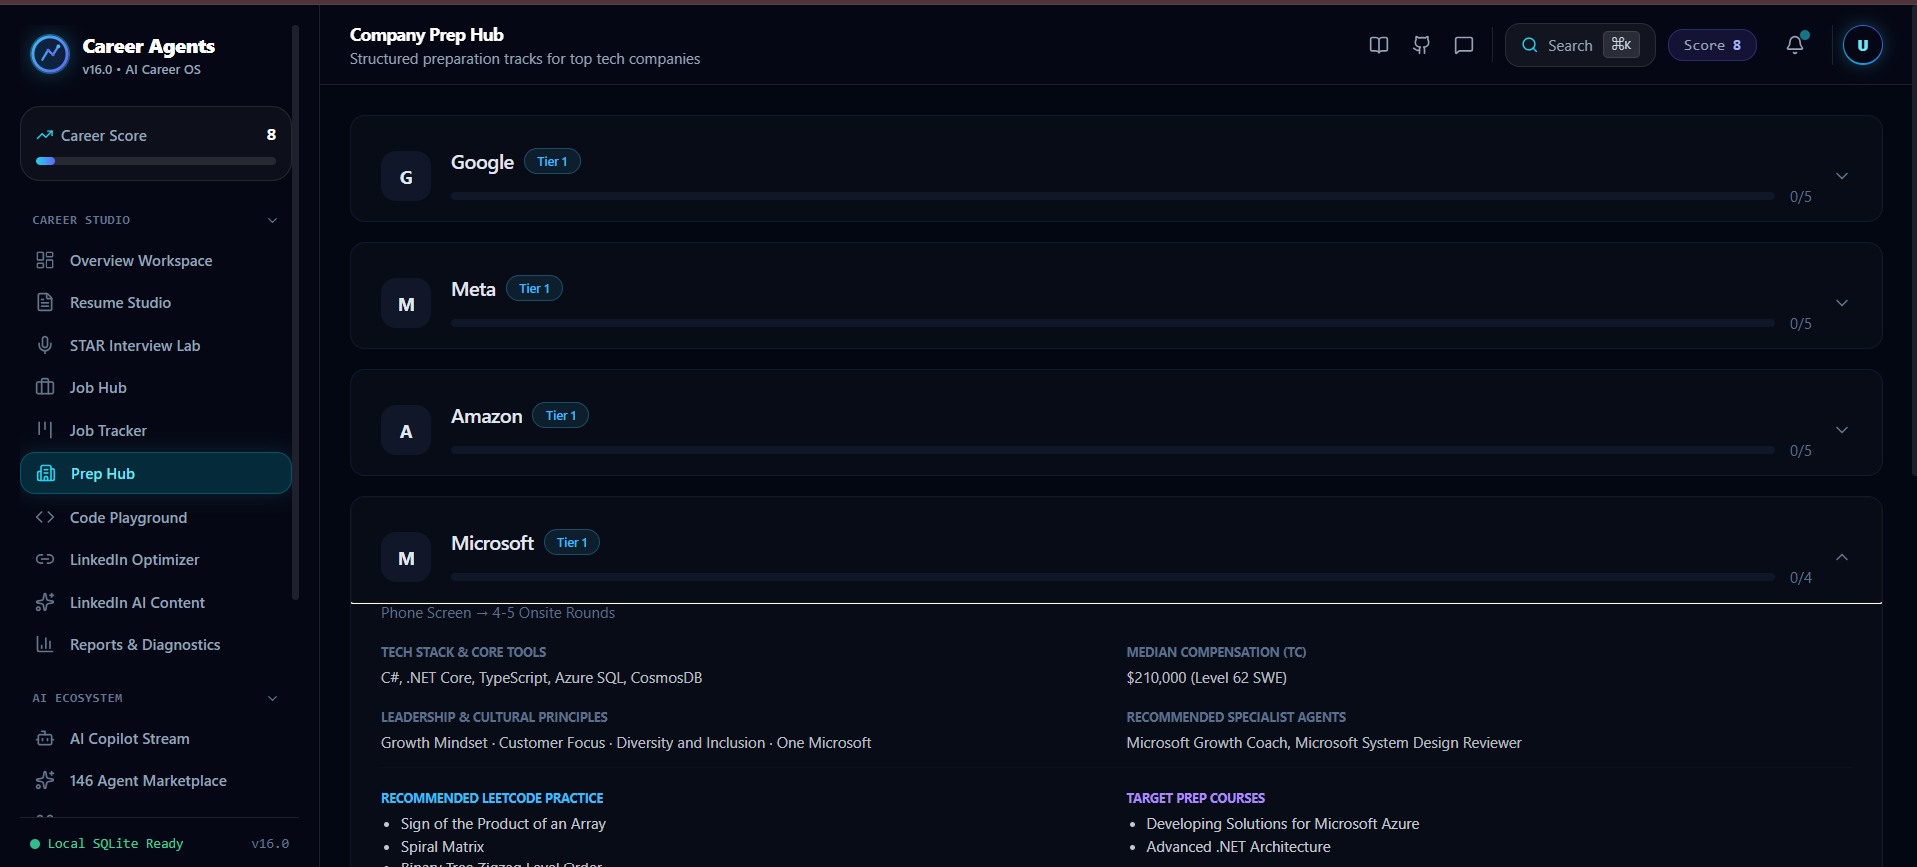Click the Resume Studio document icon

45,302
